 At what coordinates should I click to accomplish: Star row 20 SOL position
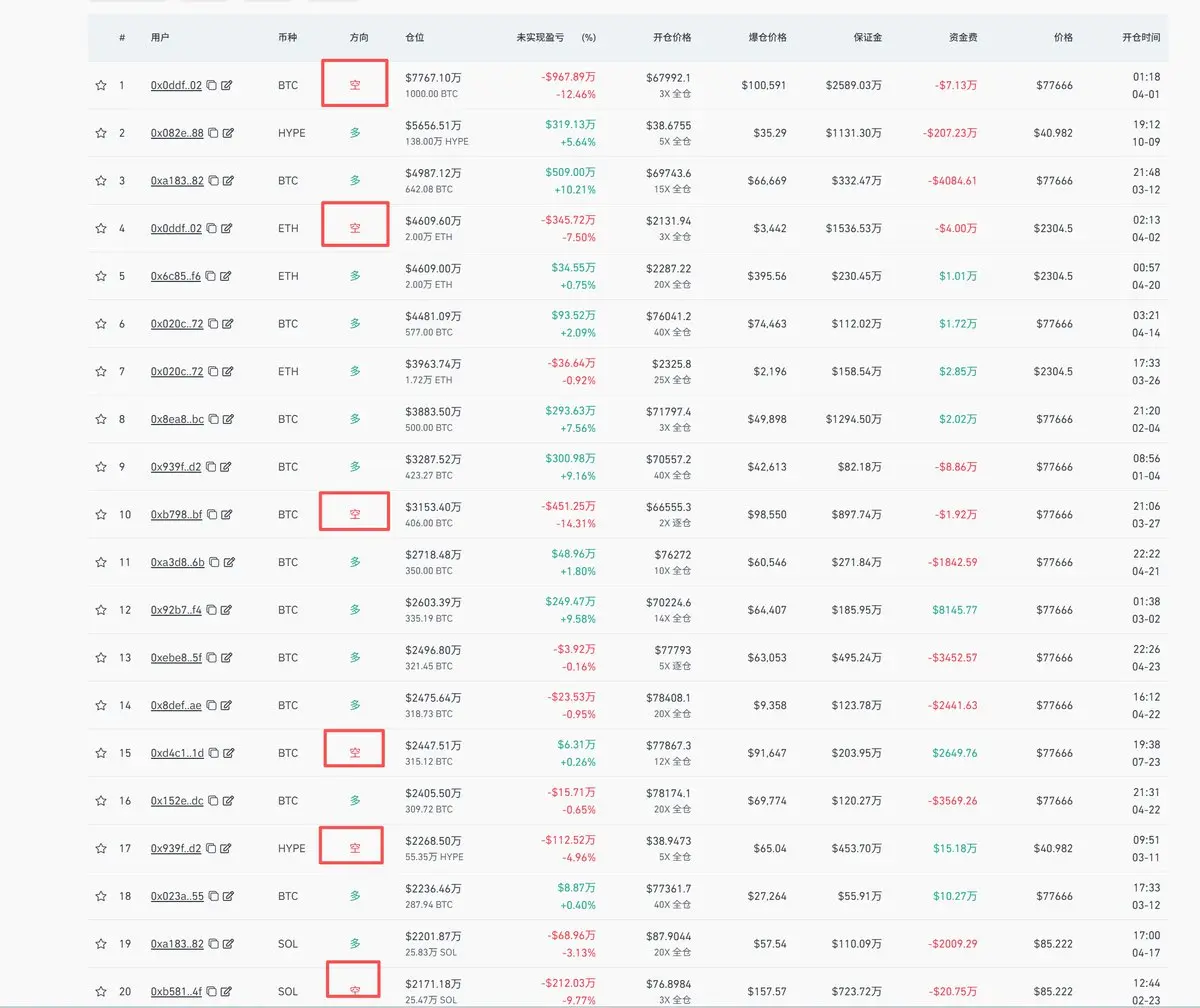pyautogui.click(x=100, y=992)
